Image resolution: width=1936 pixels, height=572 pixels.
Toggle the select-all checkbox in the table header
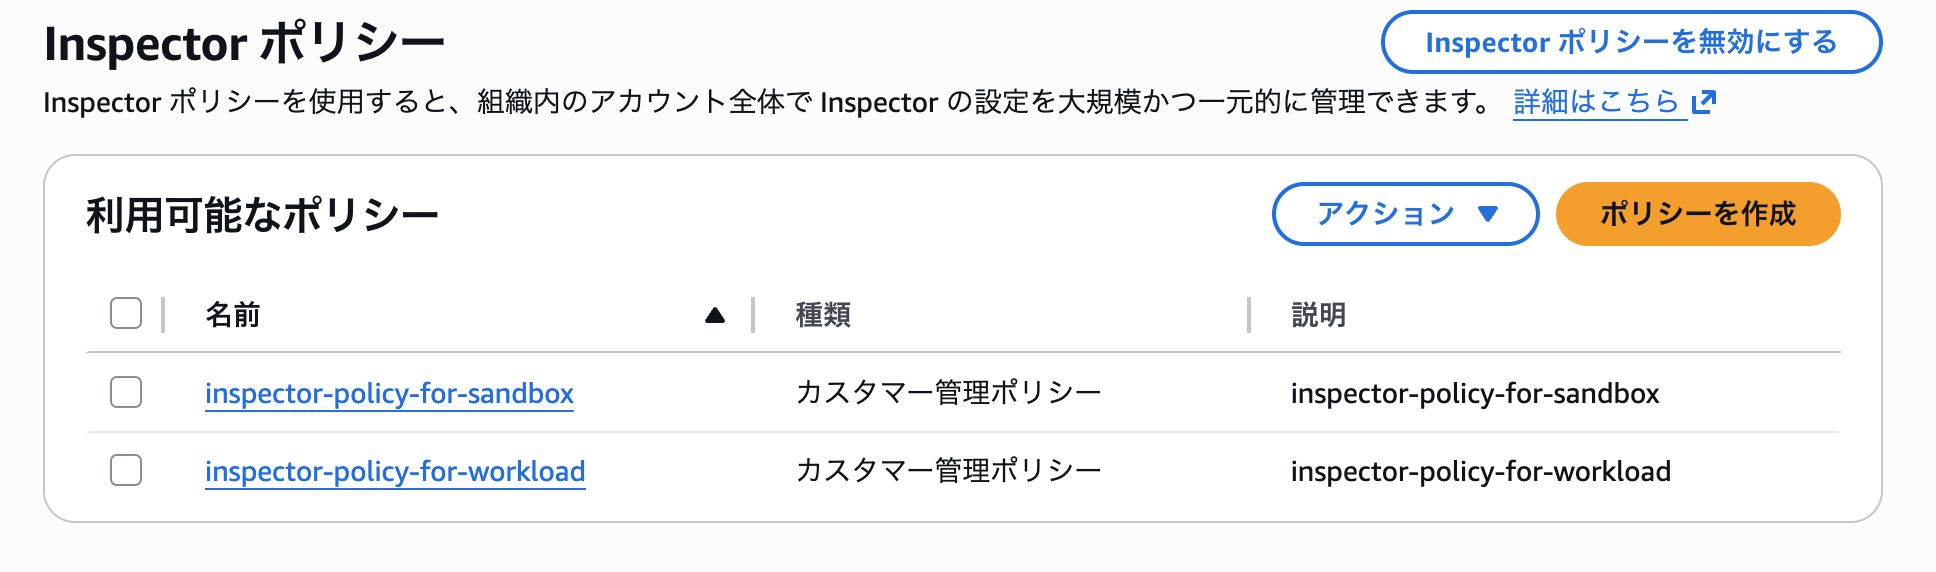pos(126,314)
